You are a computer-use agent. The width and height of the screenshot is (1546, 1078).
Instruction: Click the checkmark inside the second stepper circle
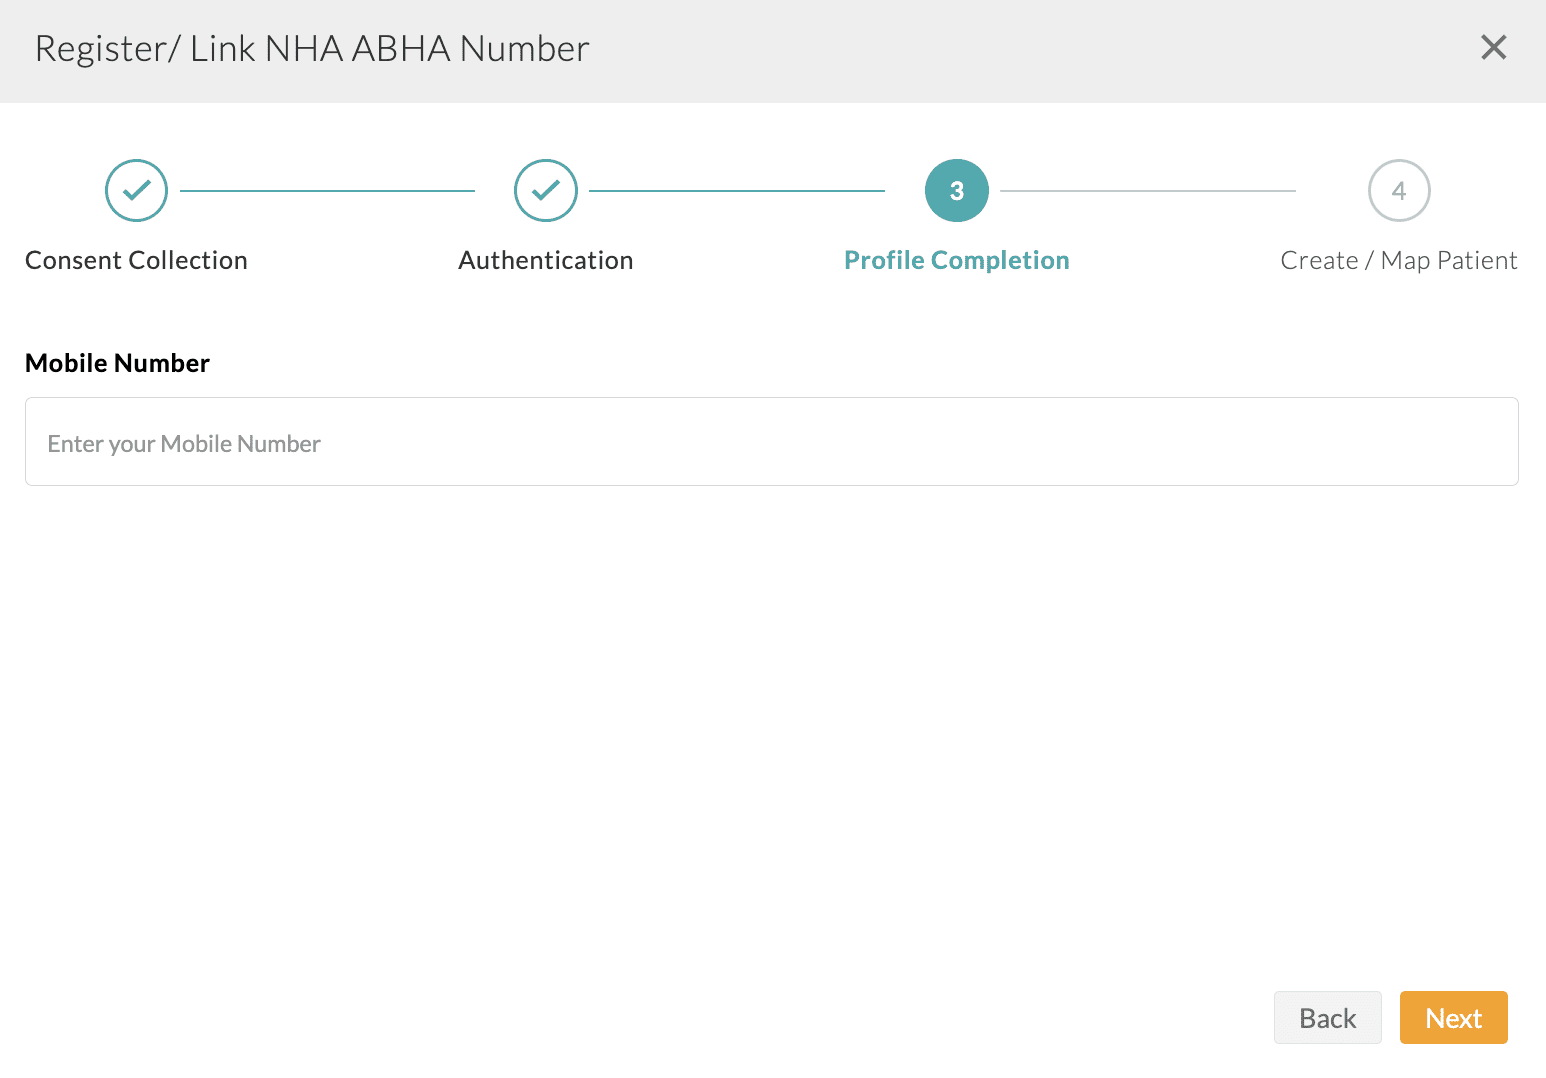[545, 190]
